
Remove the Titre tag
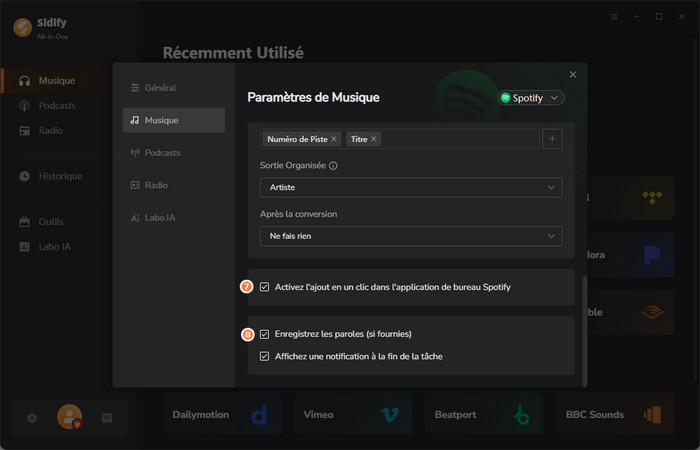[x=374, y=139]
